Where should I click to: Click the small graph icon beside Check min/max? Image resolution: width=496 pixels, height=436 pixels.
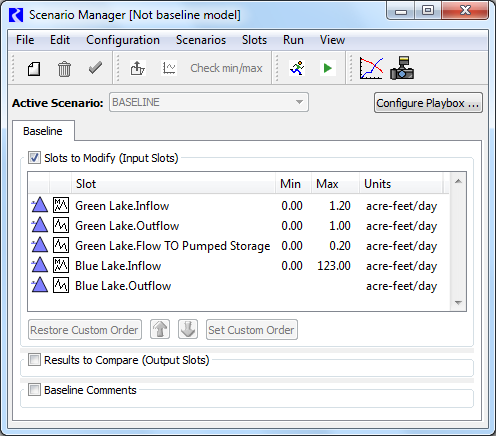169,68
